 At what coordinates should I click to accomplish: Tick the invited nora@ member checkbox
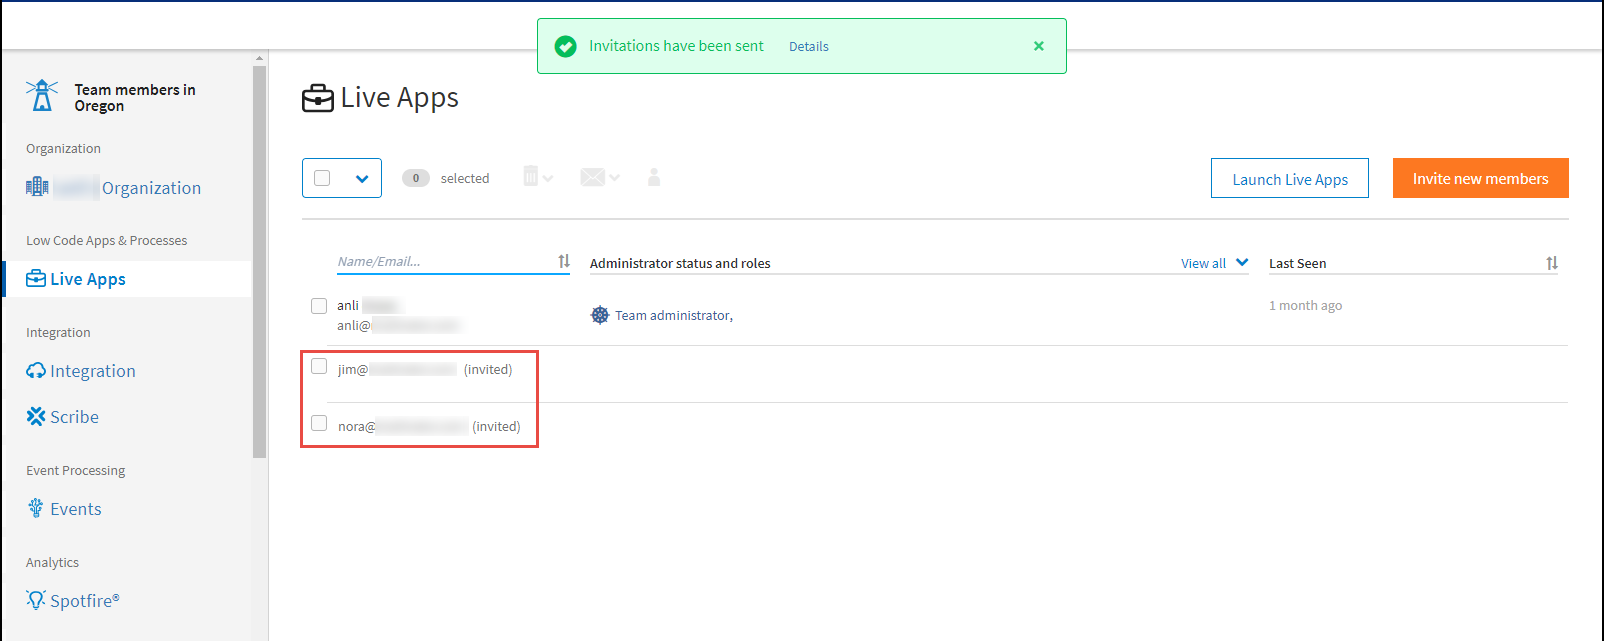(x=319, y=424)
